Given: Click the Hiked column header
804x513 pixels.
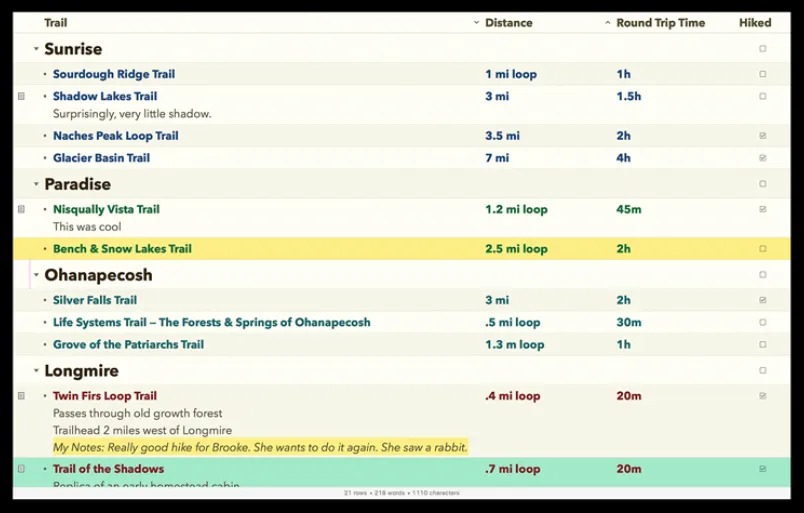Looking at the screenshot, I should [x=755, y=23].
